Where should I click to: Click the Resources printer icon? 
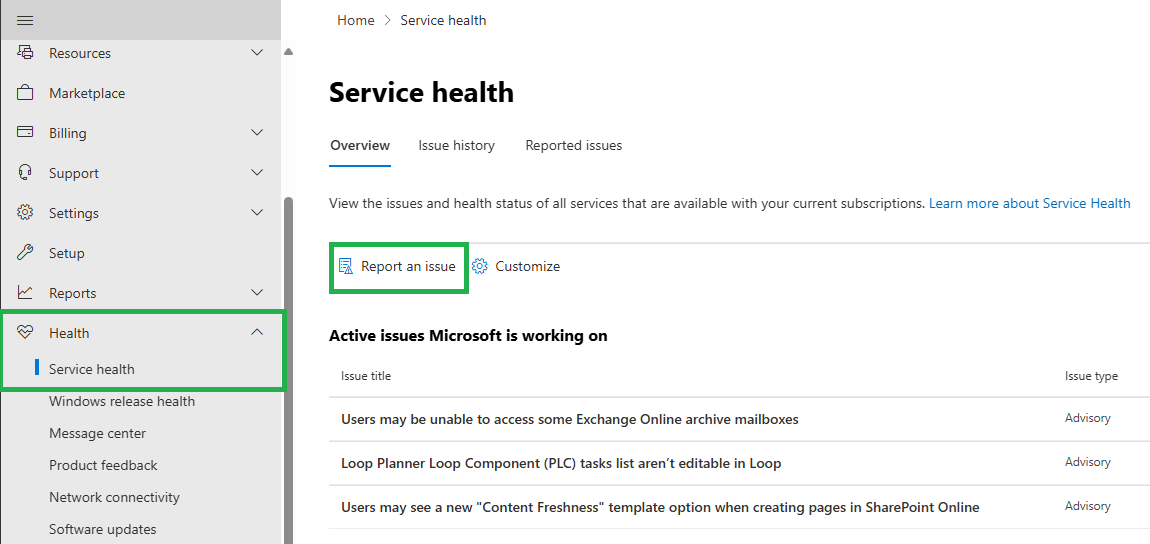click(x=25, y=53)
